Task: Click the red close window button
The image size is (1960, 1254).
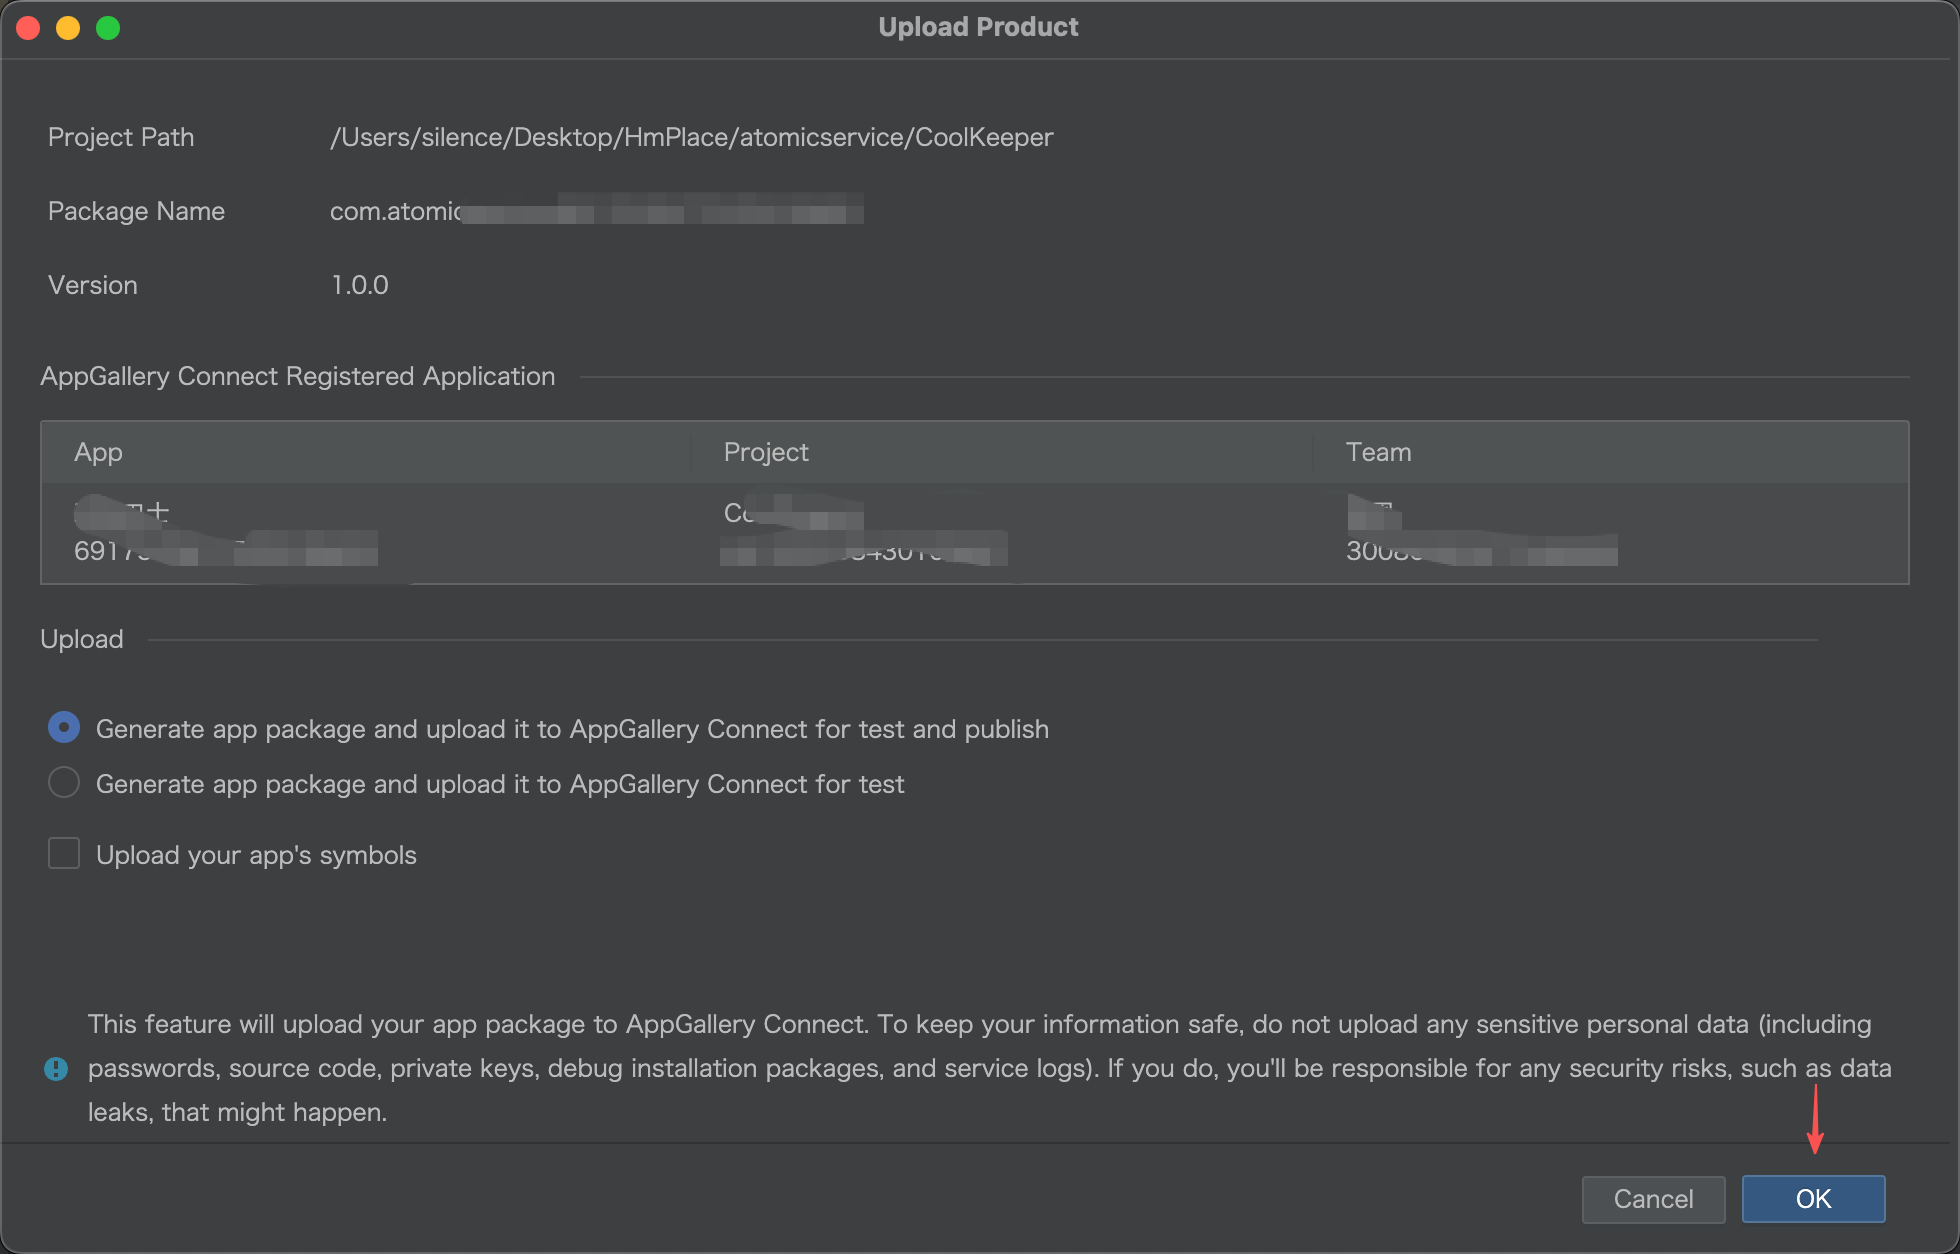Action: tap(28, 28)
